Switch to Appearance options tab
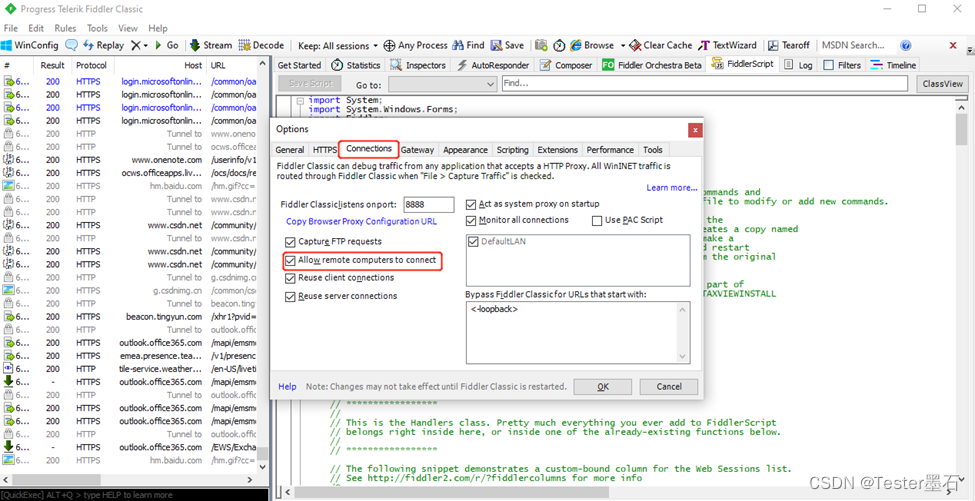 point(465,150)
